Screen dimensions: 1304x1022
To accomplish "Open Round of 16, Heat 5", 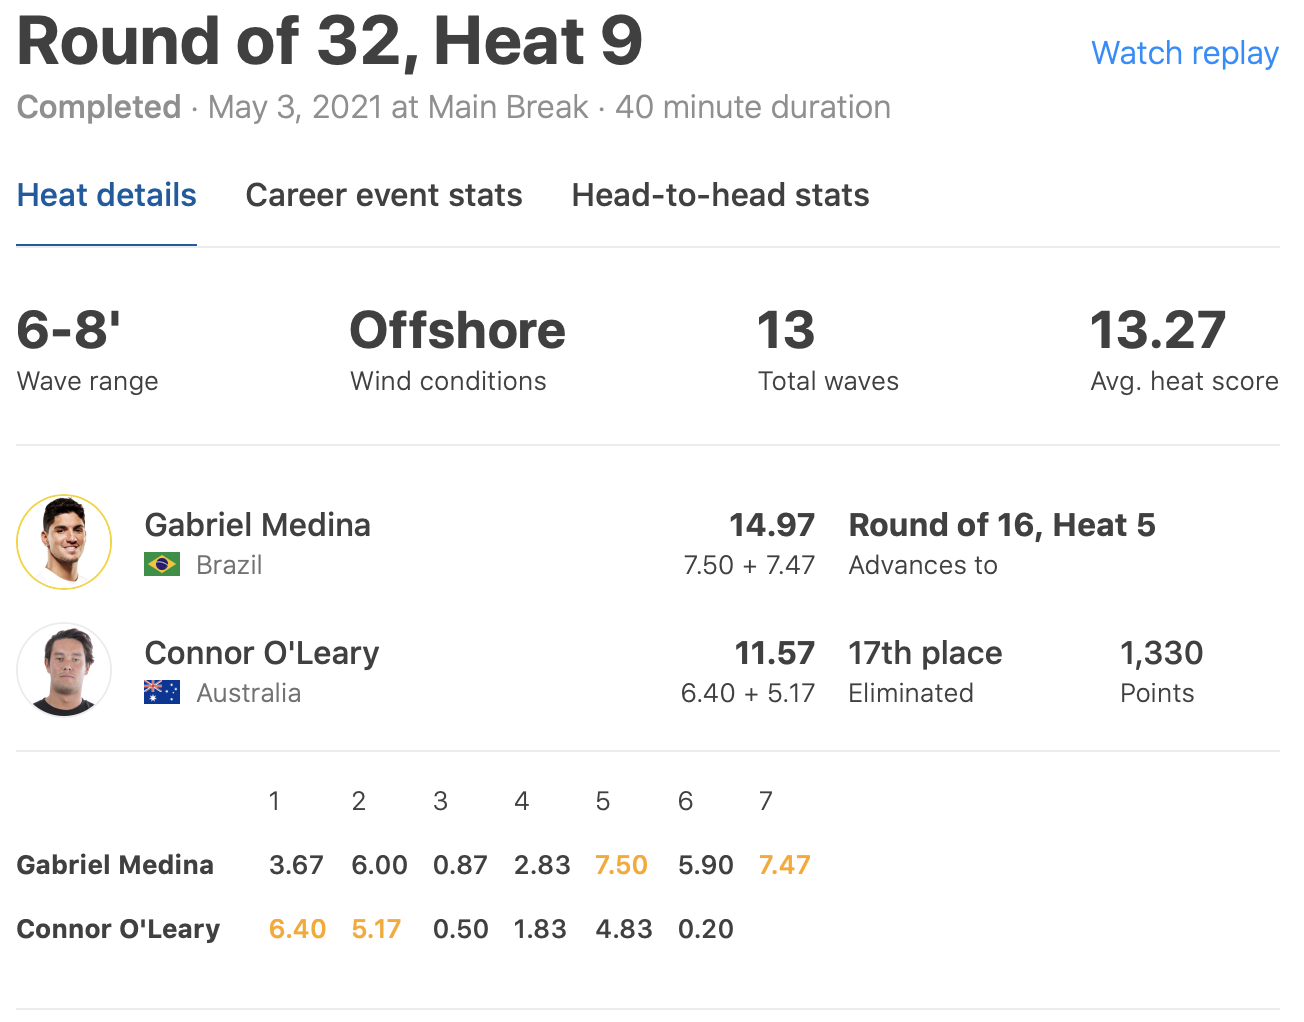I will coord(1001,525).
